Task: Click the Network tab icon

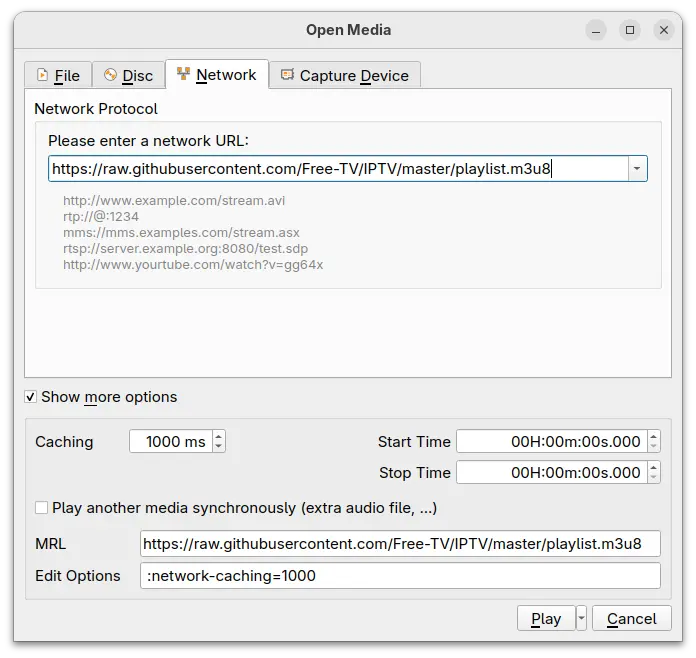Action: click(183, 74)
